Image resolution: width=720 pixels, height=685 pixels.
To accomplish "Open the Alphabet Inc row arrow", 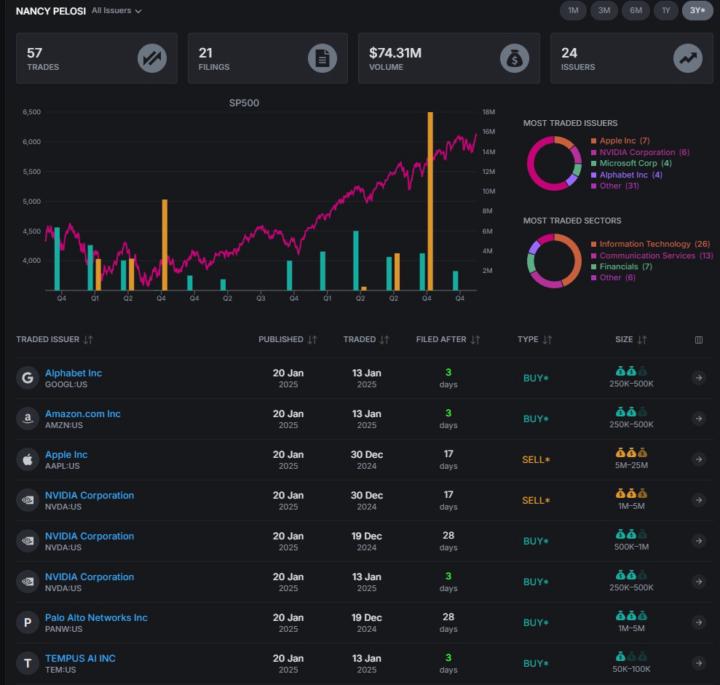I will point(698,378).
